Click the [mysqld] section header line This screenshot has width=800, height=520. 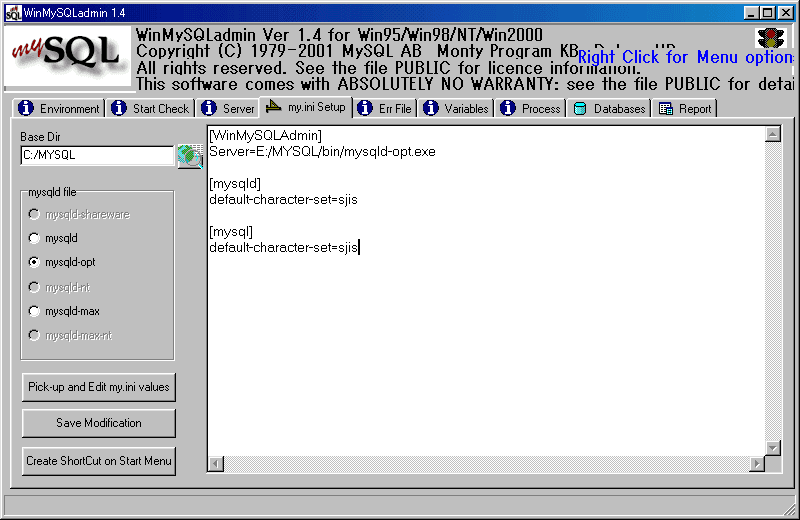pyautogui.click(x=235, y=184)
